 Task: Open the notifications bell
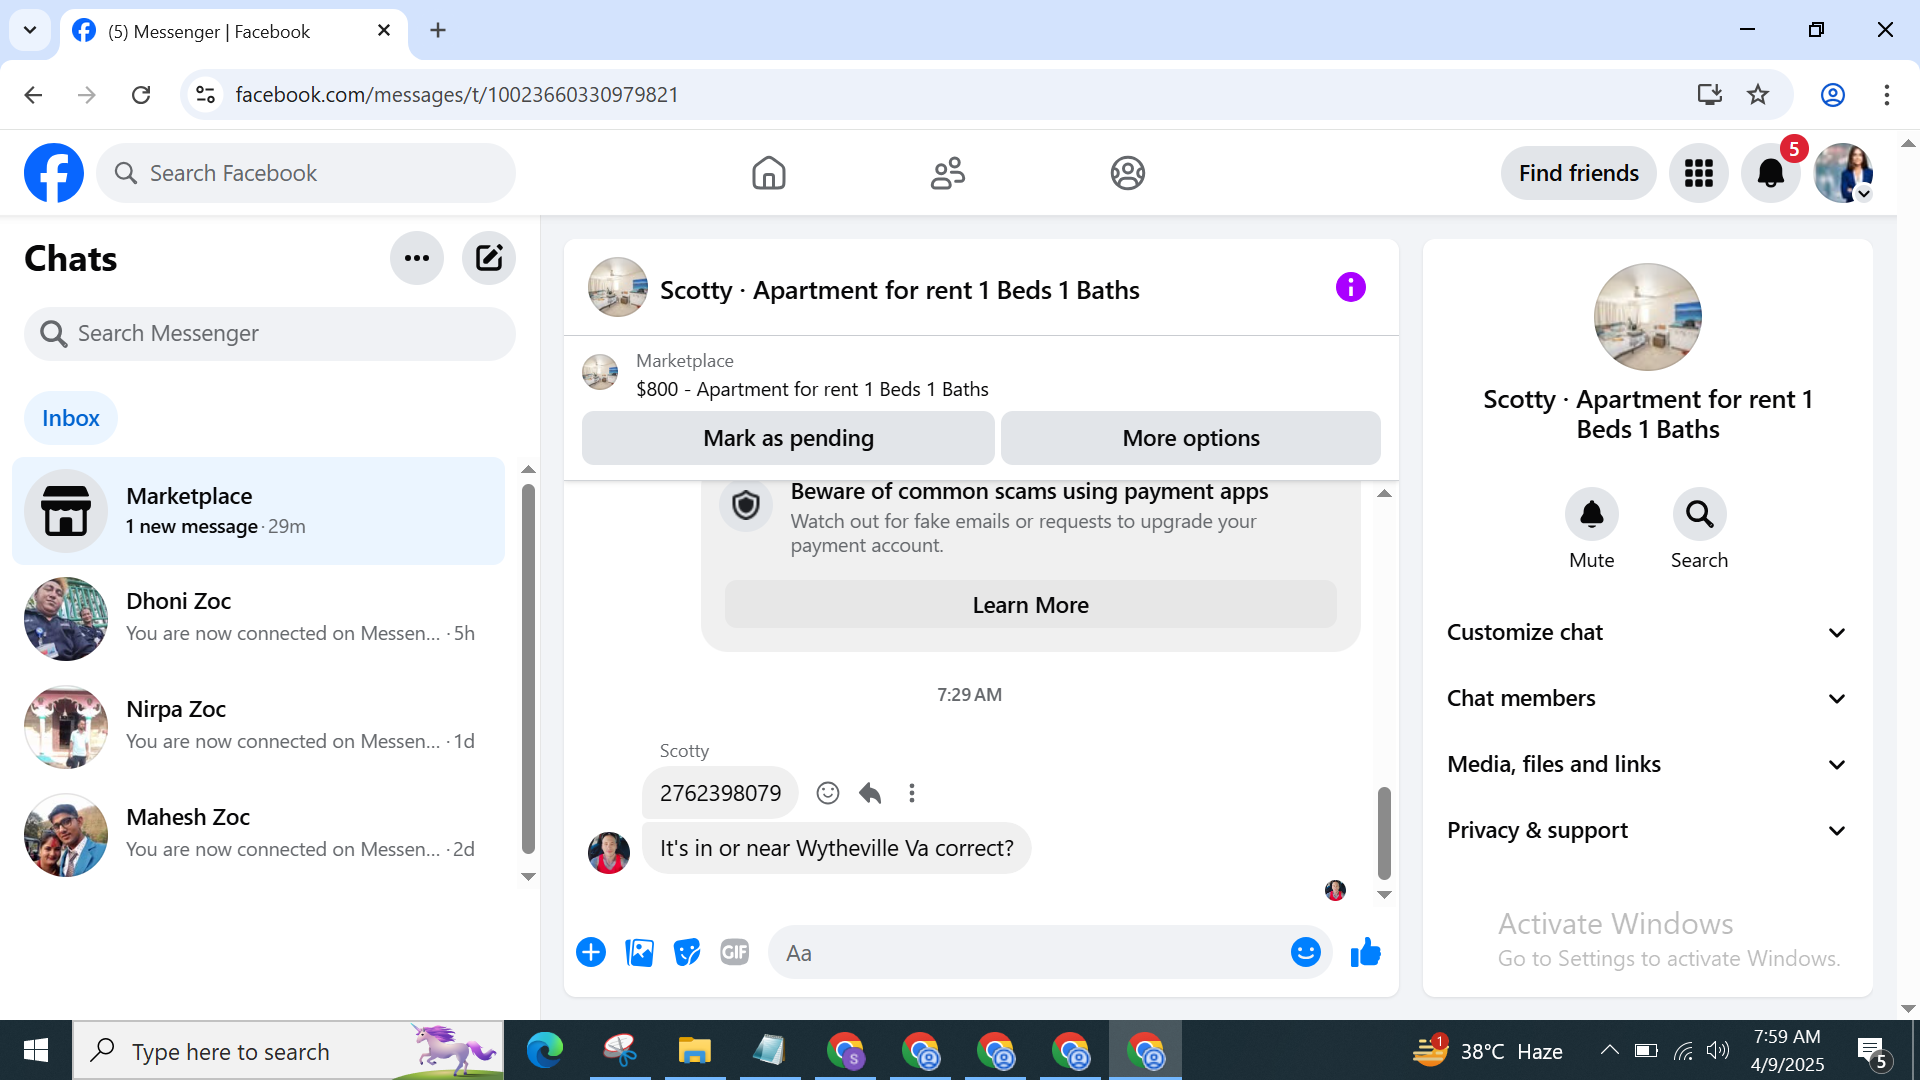tap(1770, 173)
